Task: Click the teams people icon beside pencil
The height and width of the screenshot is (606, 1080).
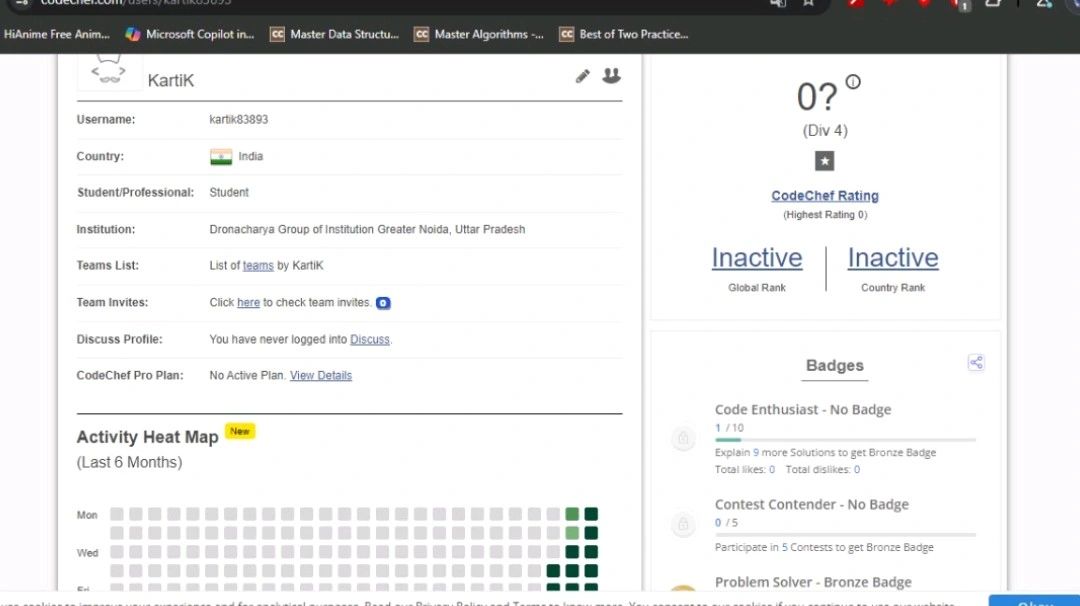Action: pyautogui.click(x=611, y=76)
